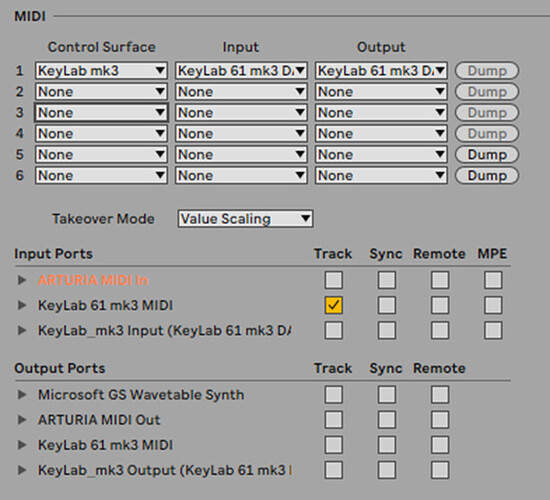This screenshot has width=550, height=500.
Task: Expand KeyLab_mk3 Output port entry
Action: [x=22, y=470]
